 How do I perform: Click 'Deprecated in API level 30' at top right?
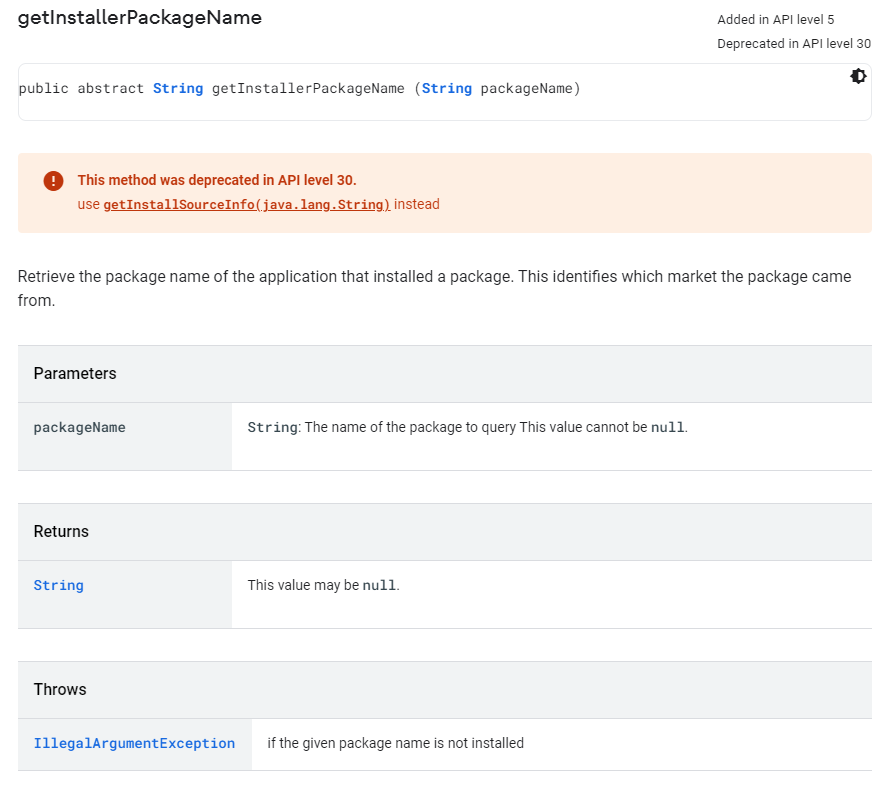pos(794,44)
